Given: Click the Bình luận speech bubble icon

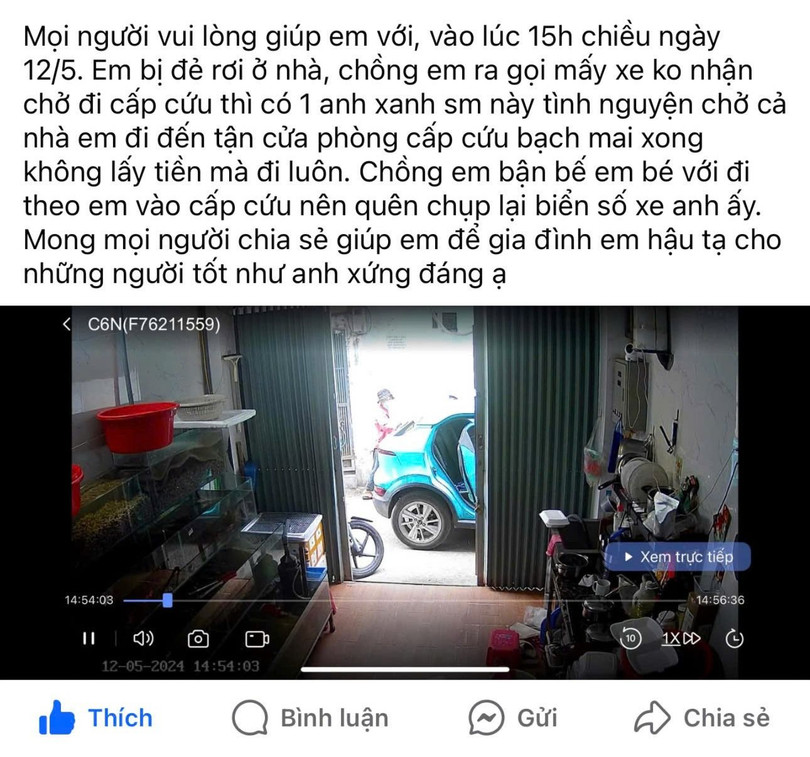Looking at the screenshot, I should 250,718.
